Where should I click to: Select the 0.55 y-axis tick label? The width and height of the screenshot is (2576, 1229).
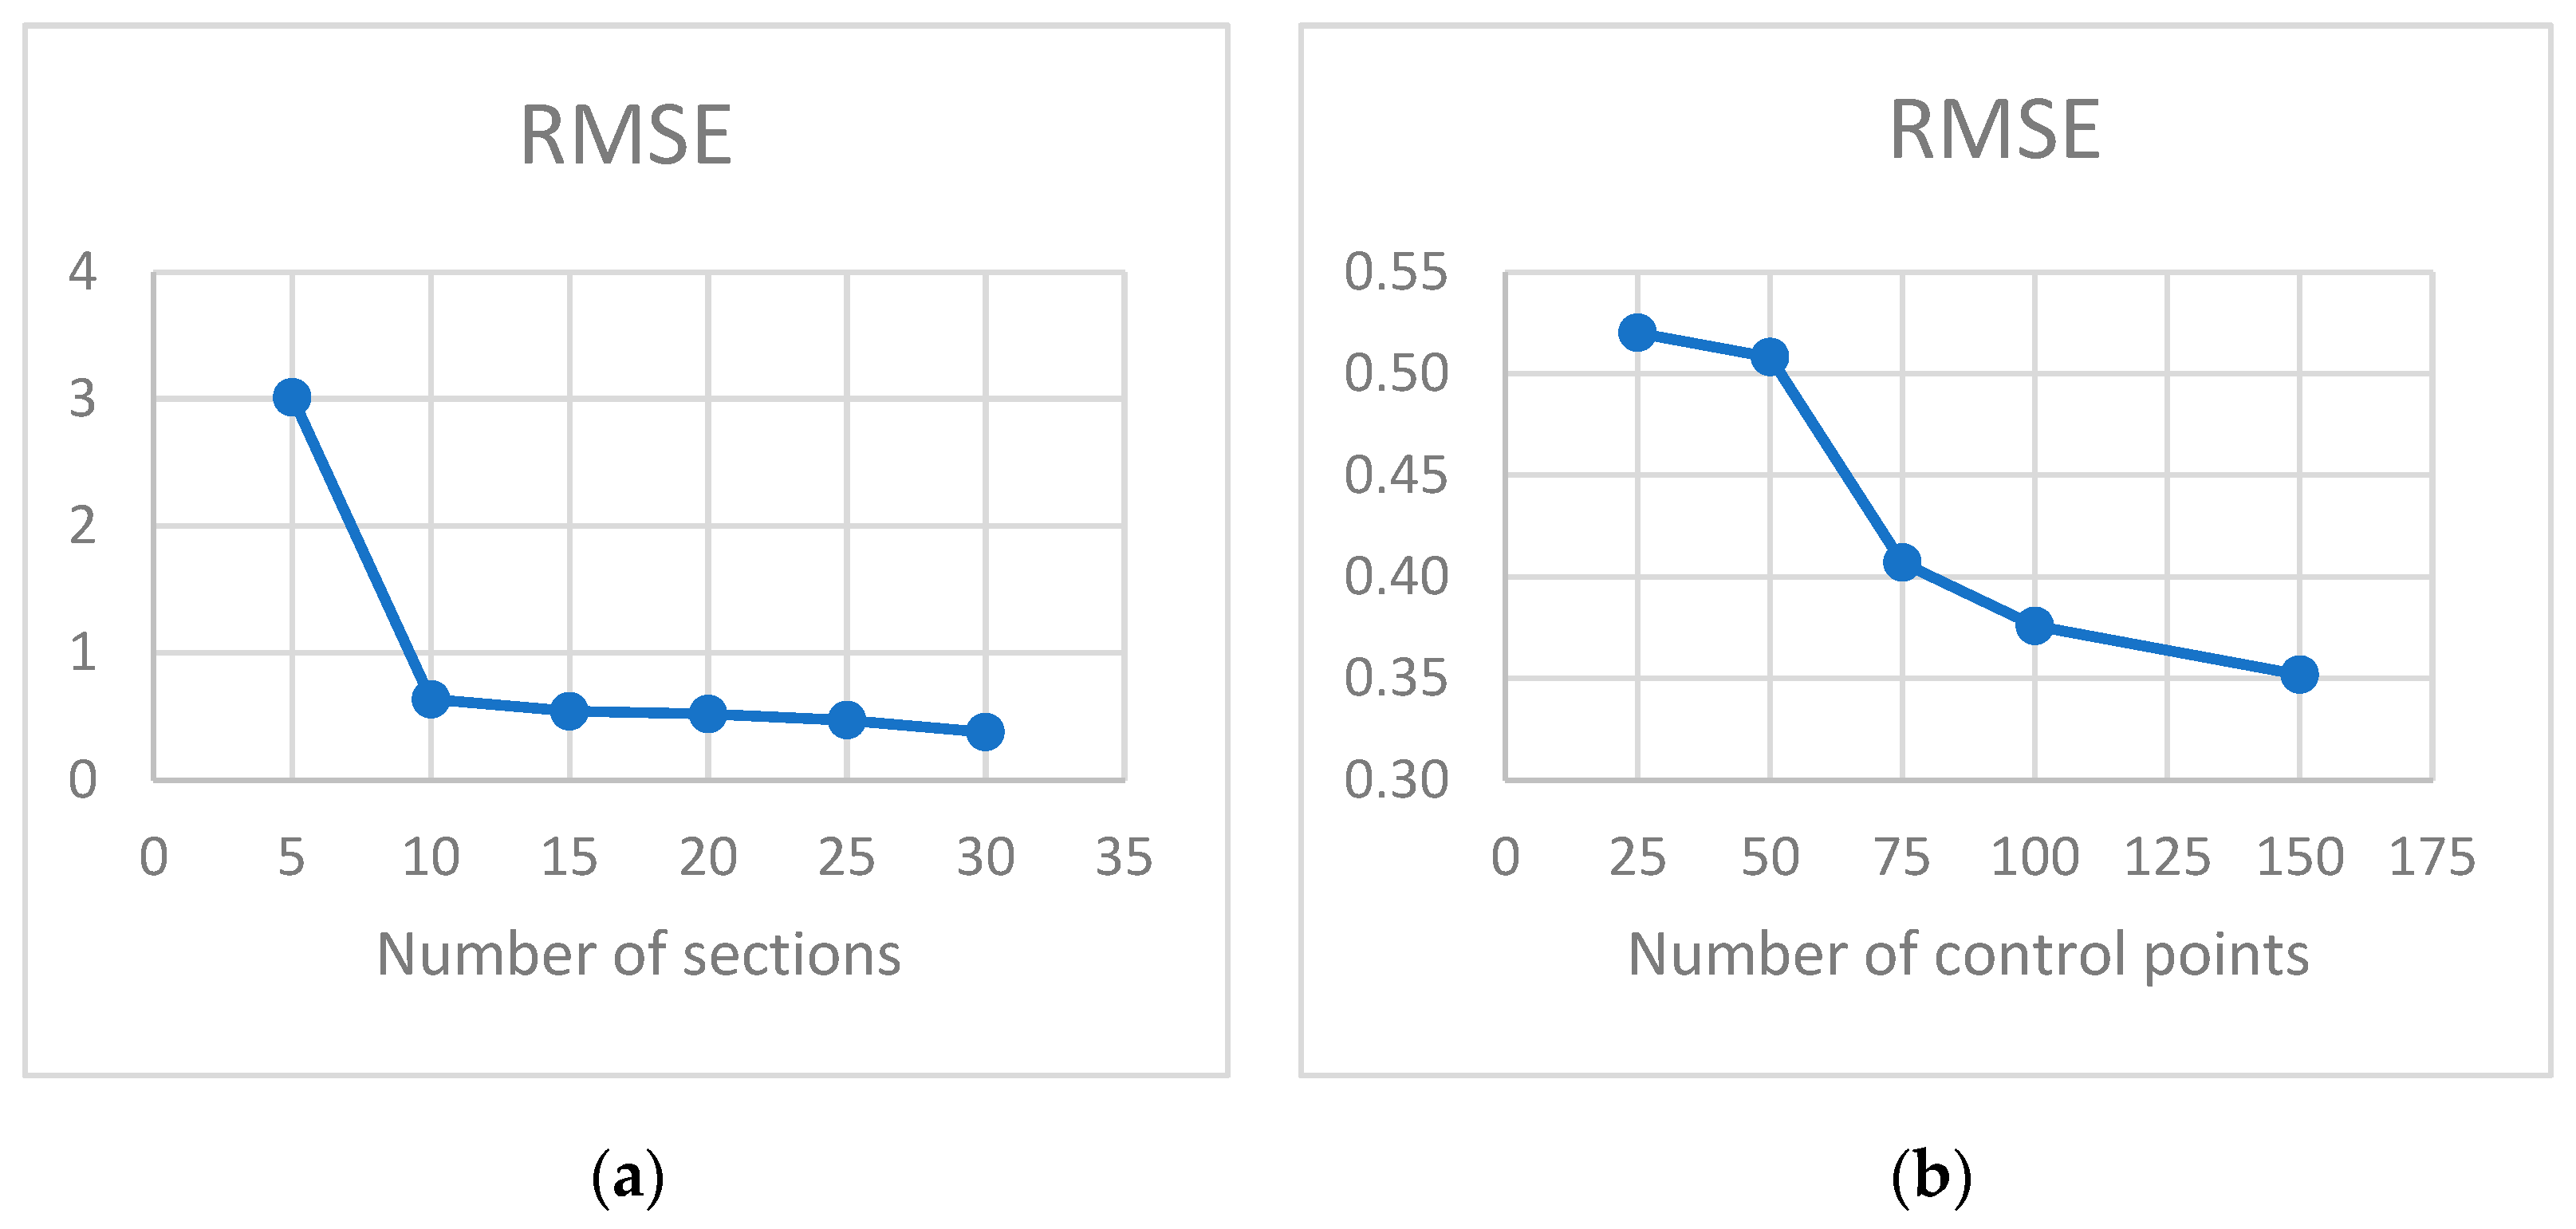(1395, 272)
